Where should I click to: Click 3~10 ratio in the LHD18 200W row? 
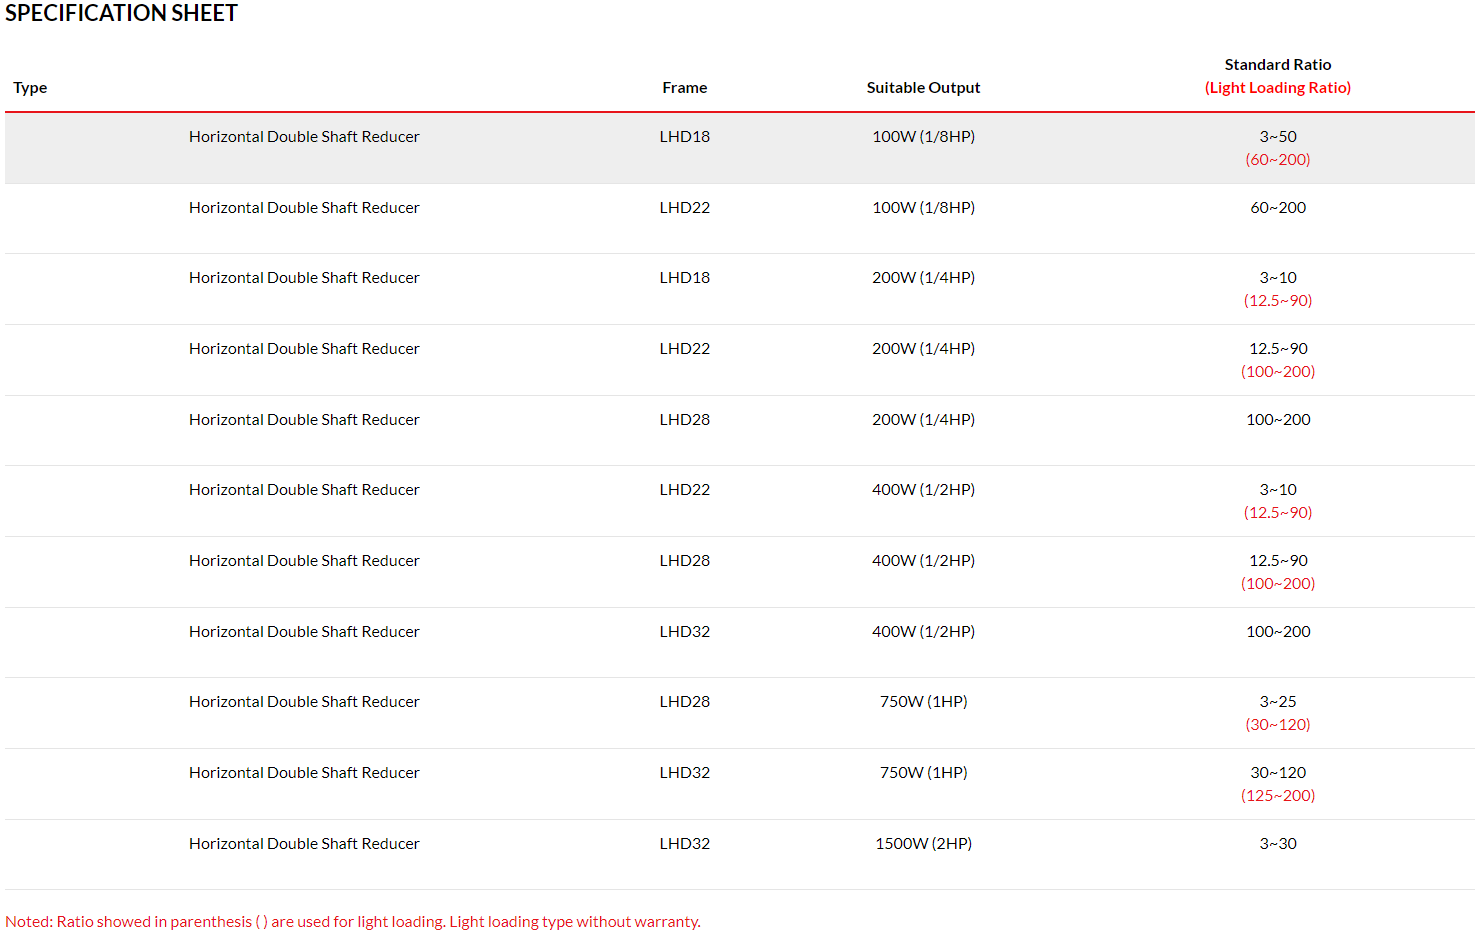tap(1278, 278)
